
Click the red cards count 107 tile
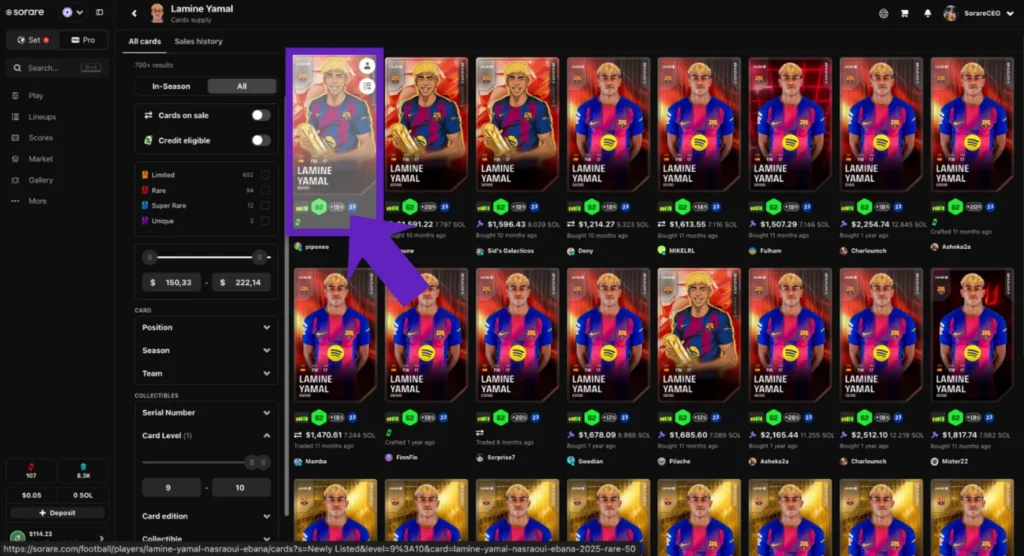(x=31, y=471)
